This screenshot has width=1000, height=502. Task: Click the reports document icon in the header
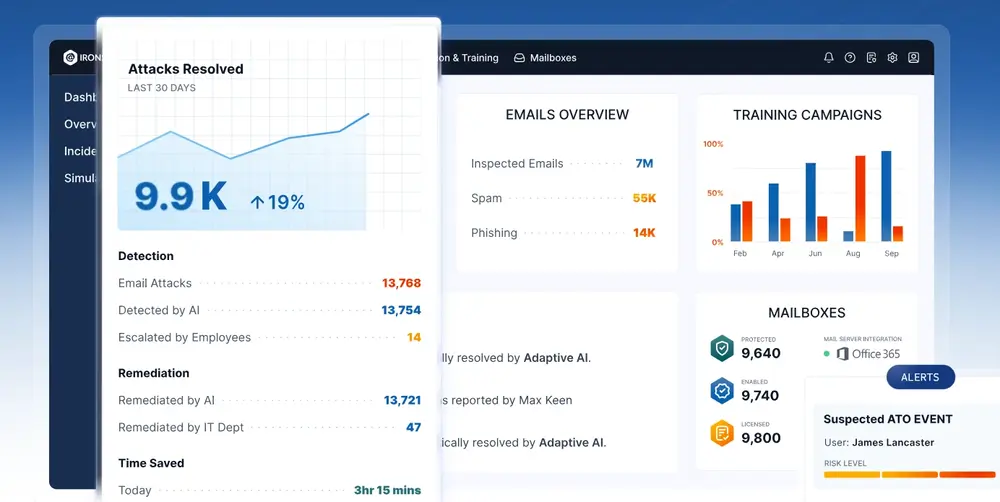[872, 58]
